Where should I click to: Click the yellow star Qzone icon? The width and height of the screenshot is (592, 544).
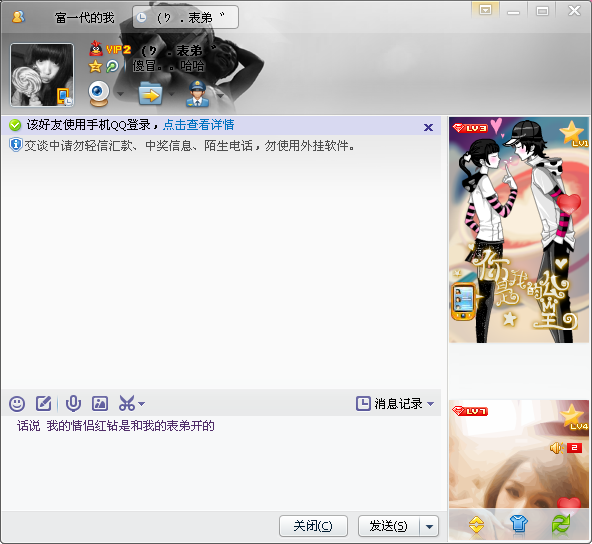(x=95, y=66)
